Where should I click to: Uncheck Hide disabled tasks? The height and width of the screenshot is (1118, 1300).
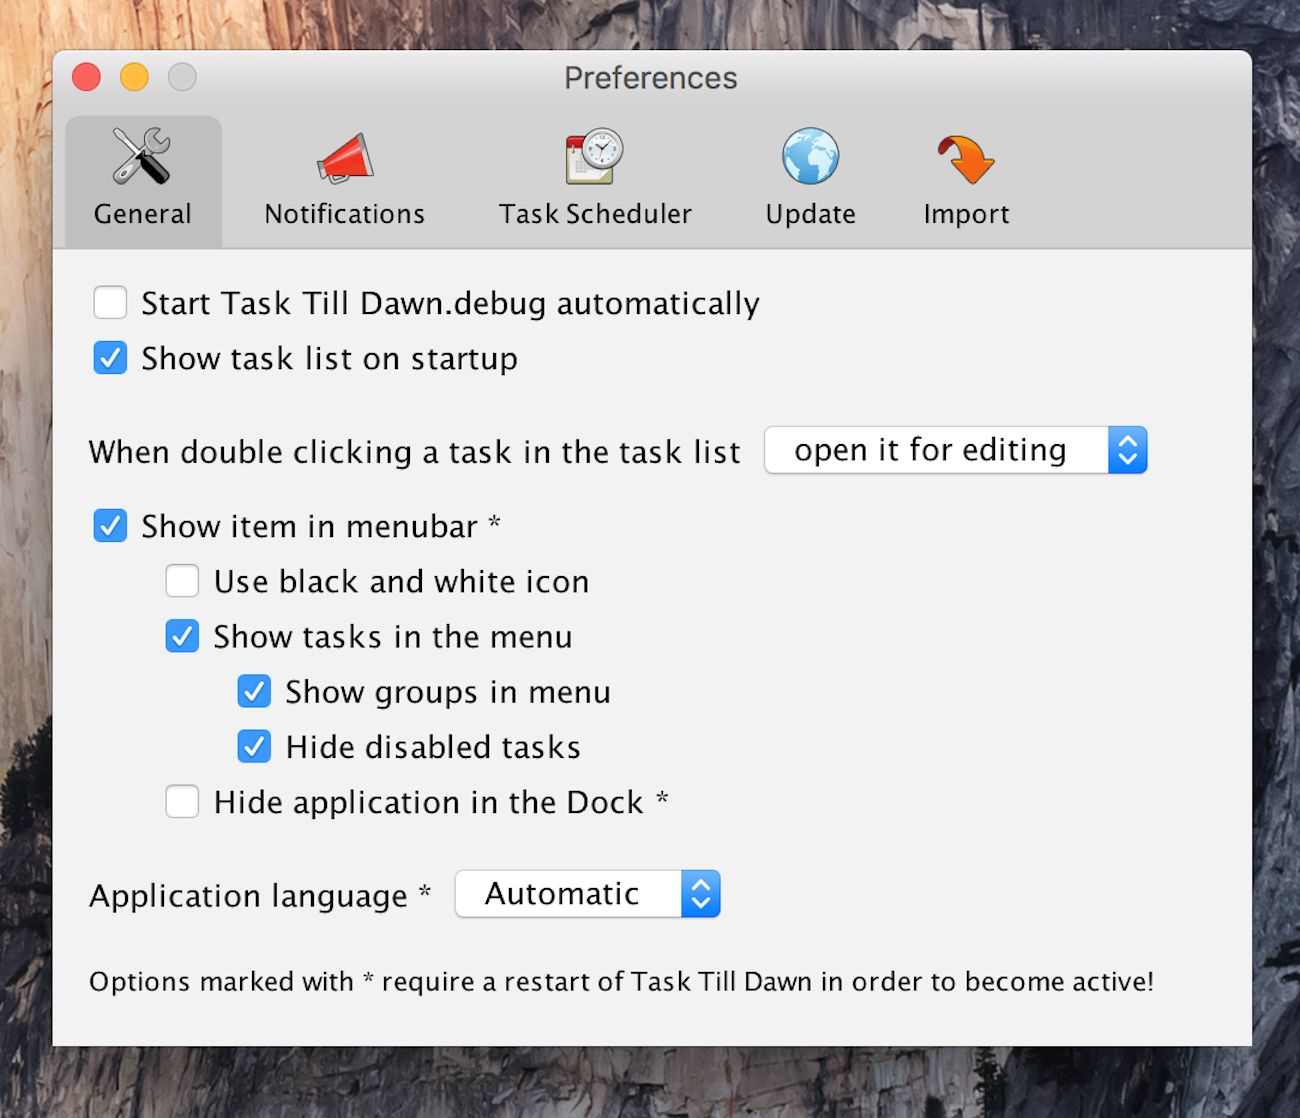(254, 745)
